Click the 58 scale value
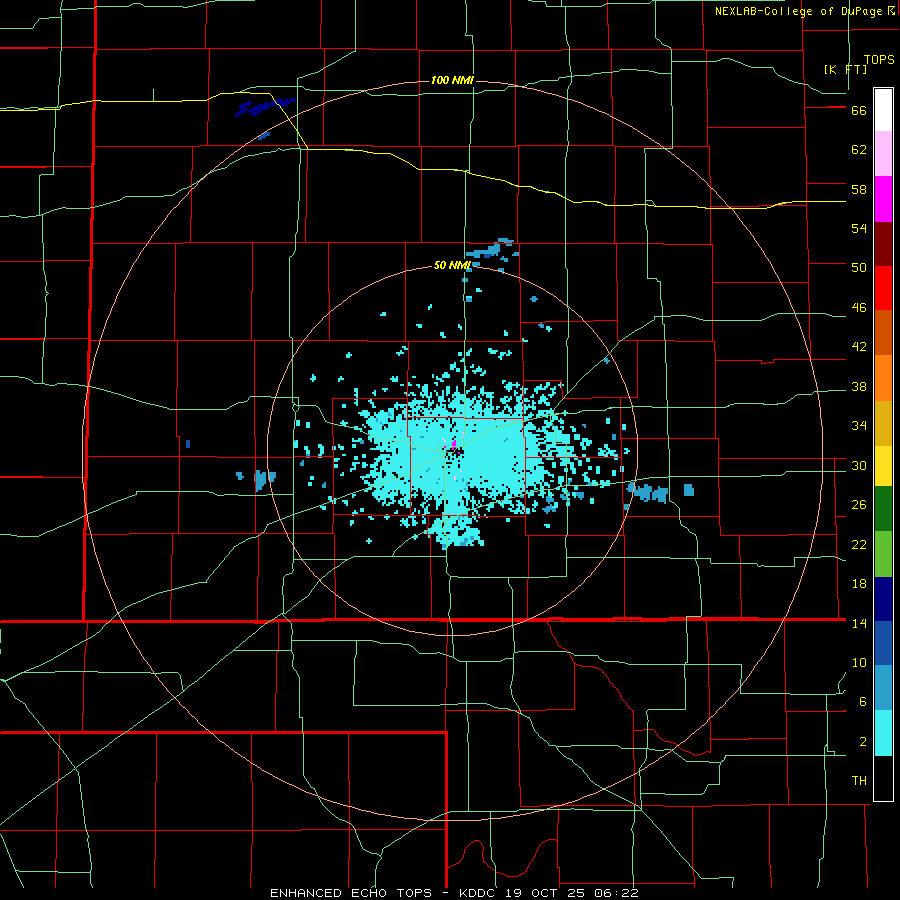This screenshot has width=900, height=900. (859, 189)
